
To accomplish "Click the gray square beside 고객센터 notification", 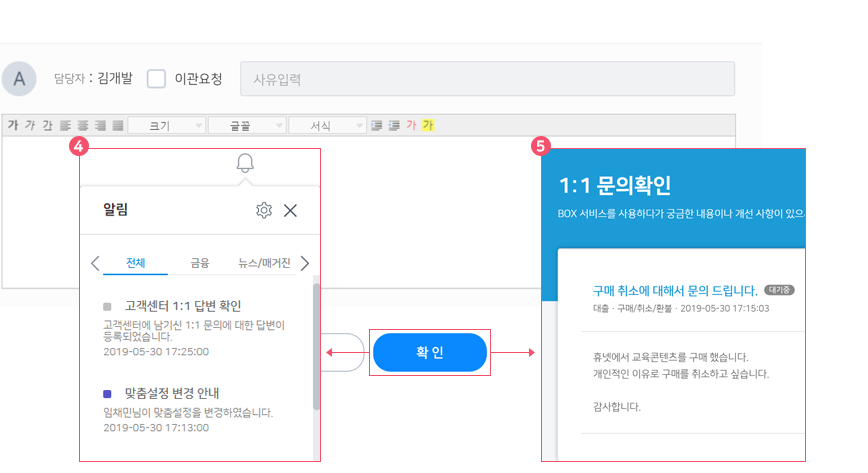I will 107,306.
